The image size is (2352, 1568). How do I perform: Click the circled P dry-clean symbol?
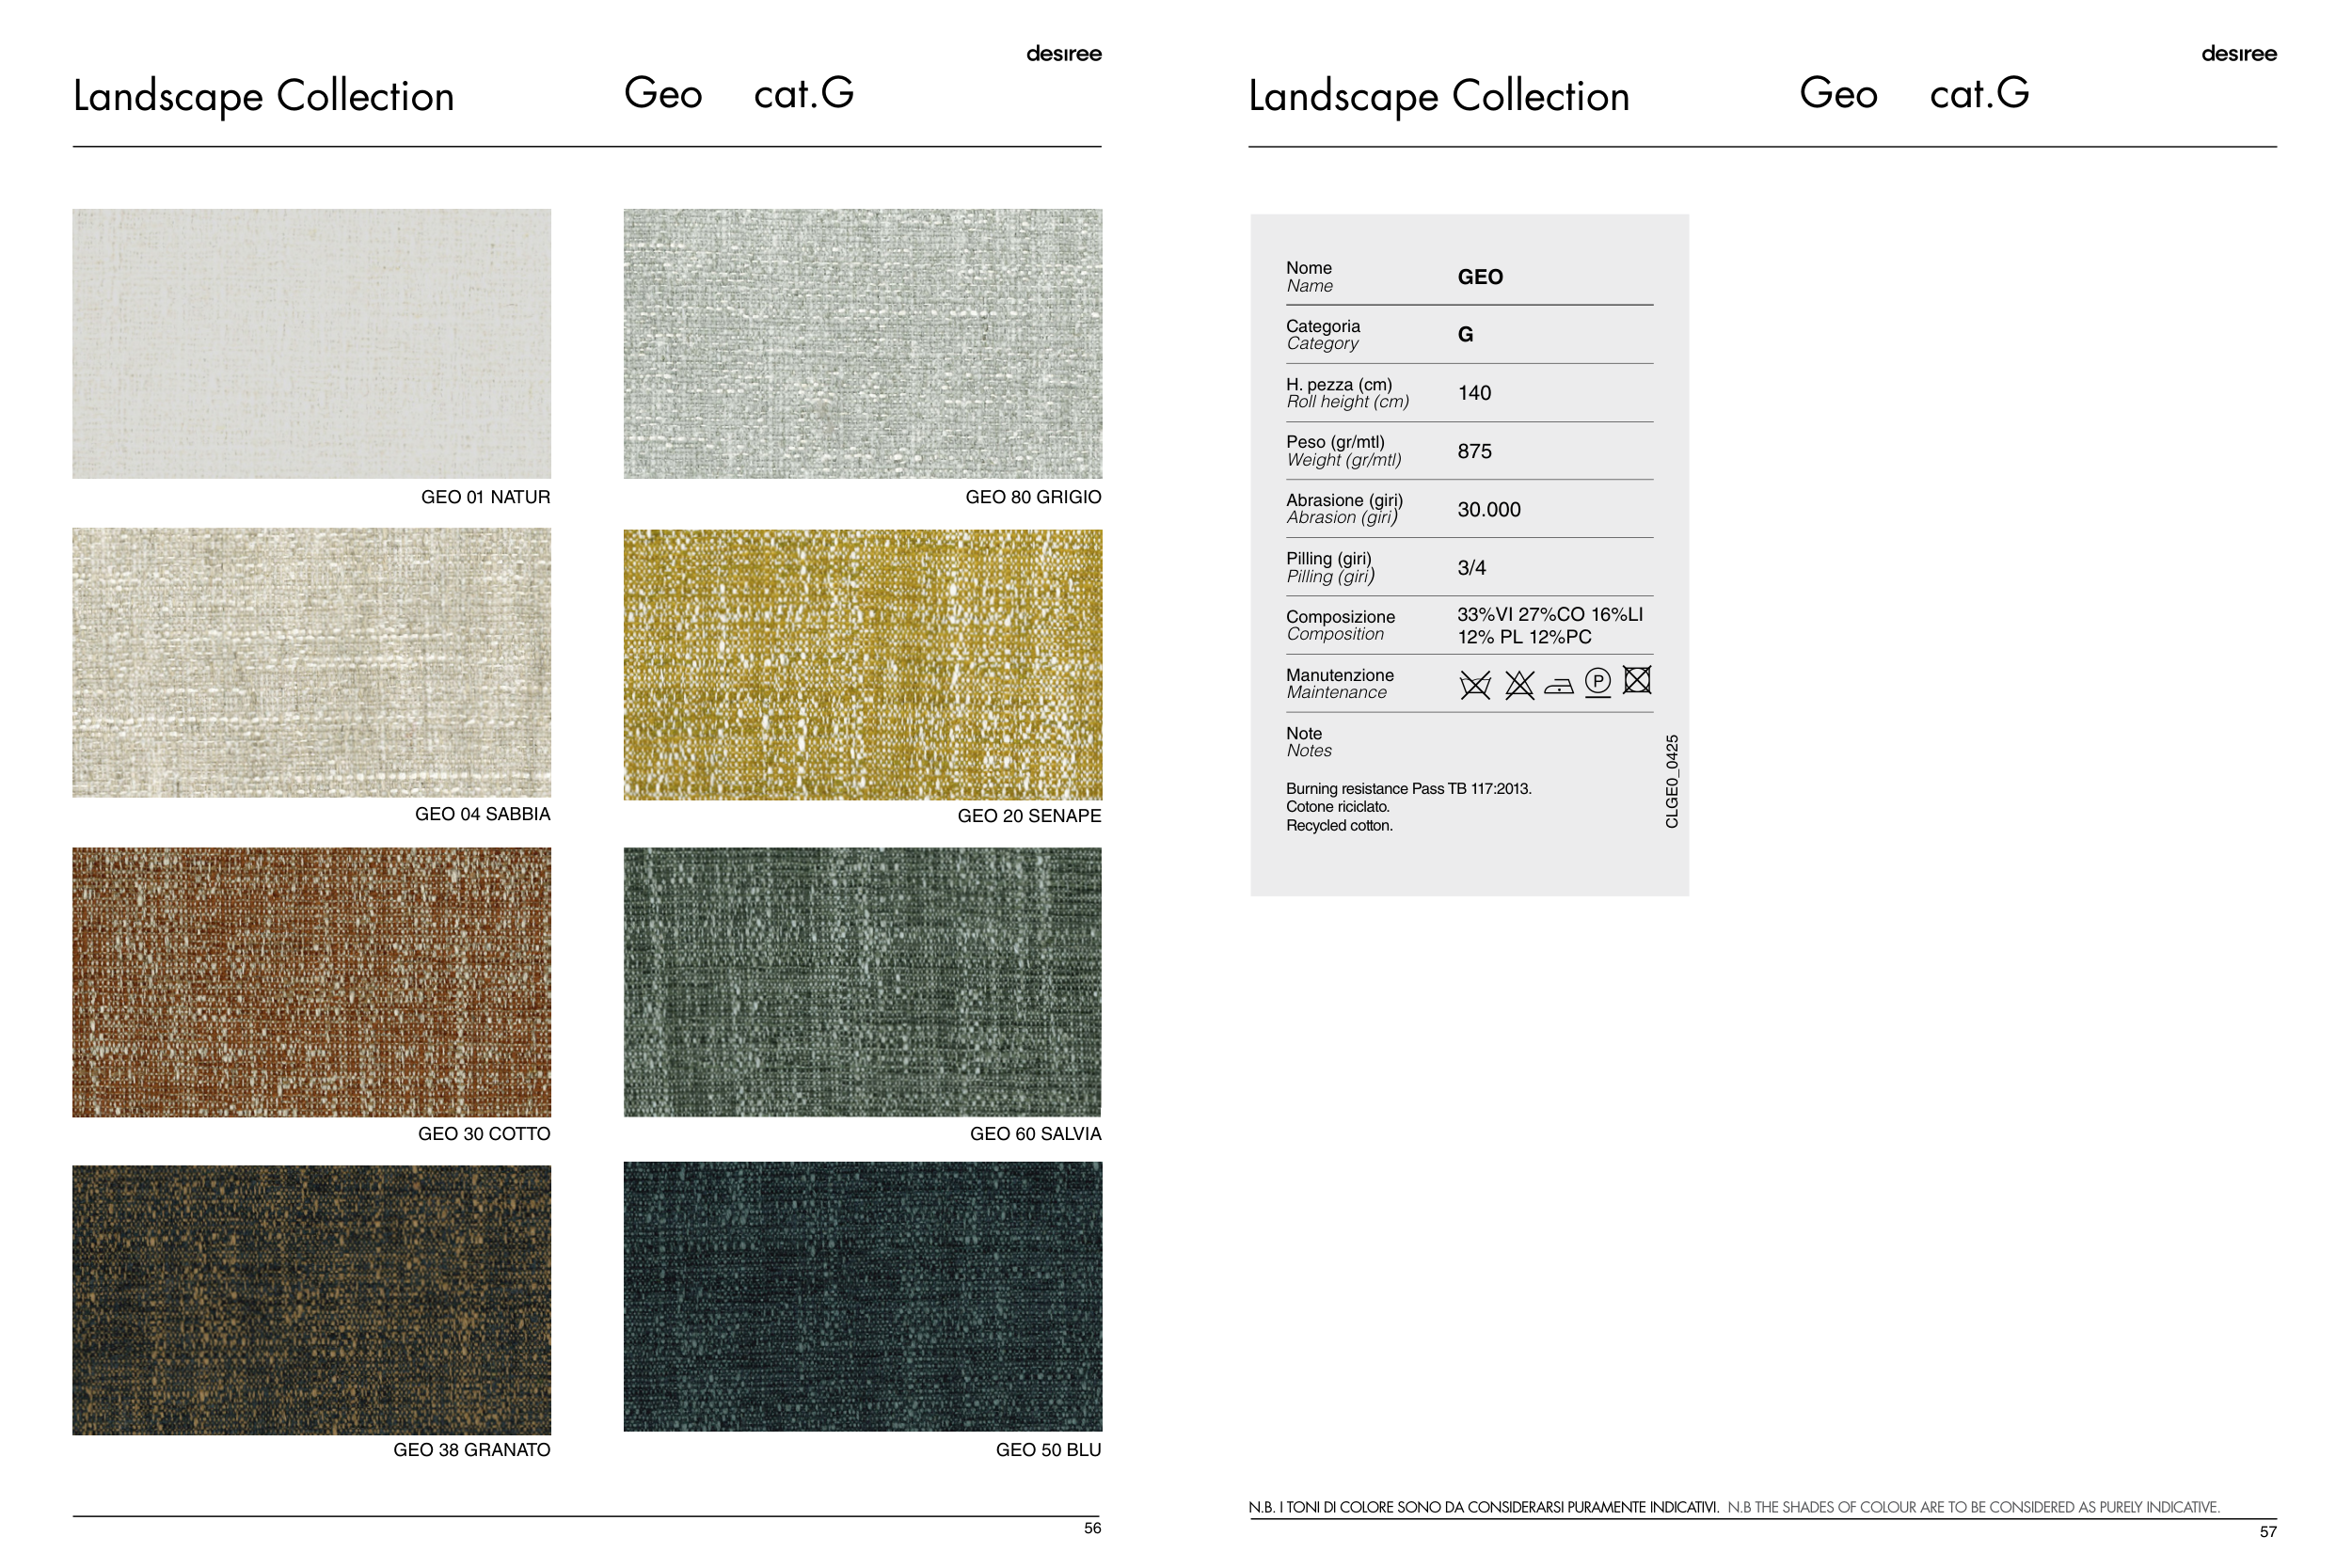1598,682
